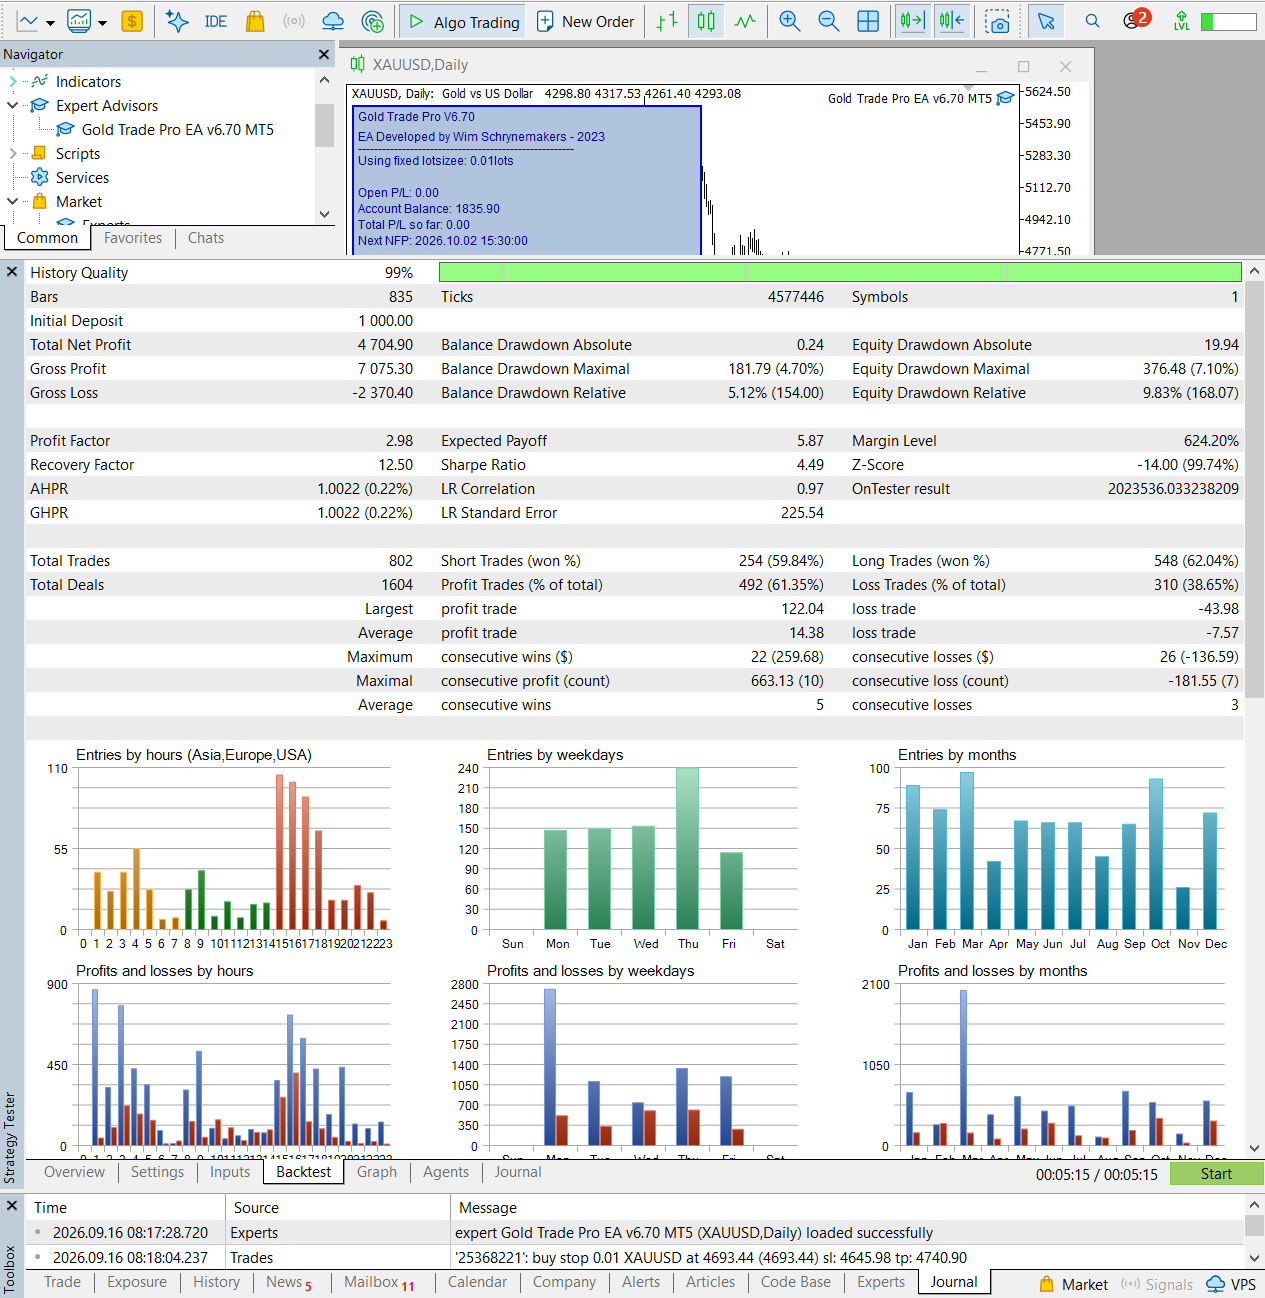Viewport: 1265px width, 1298px height.
Task: Switch chart to line chart mode
Action: (x=745, y=21)
